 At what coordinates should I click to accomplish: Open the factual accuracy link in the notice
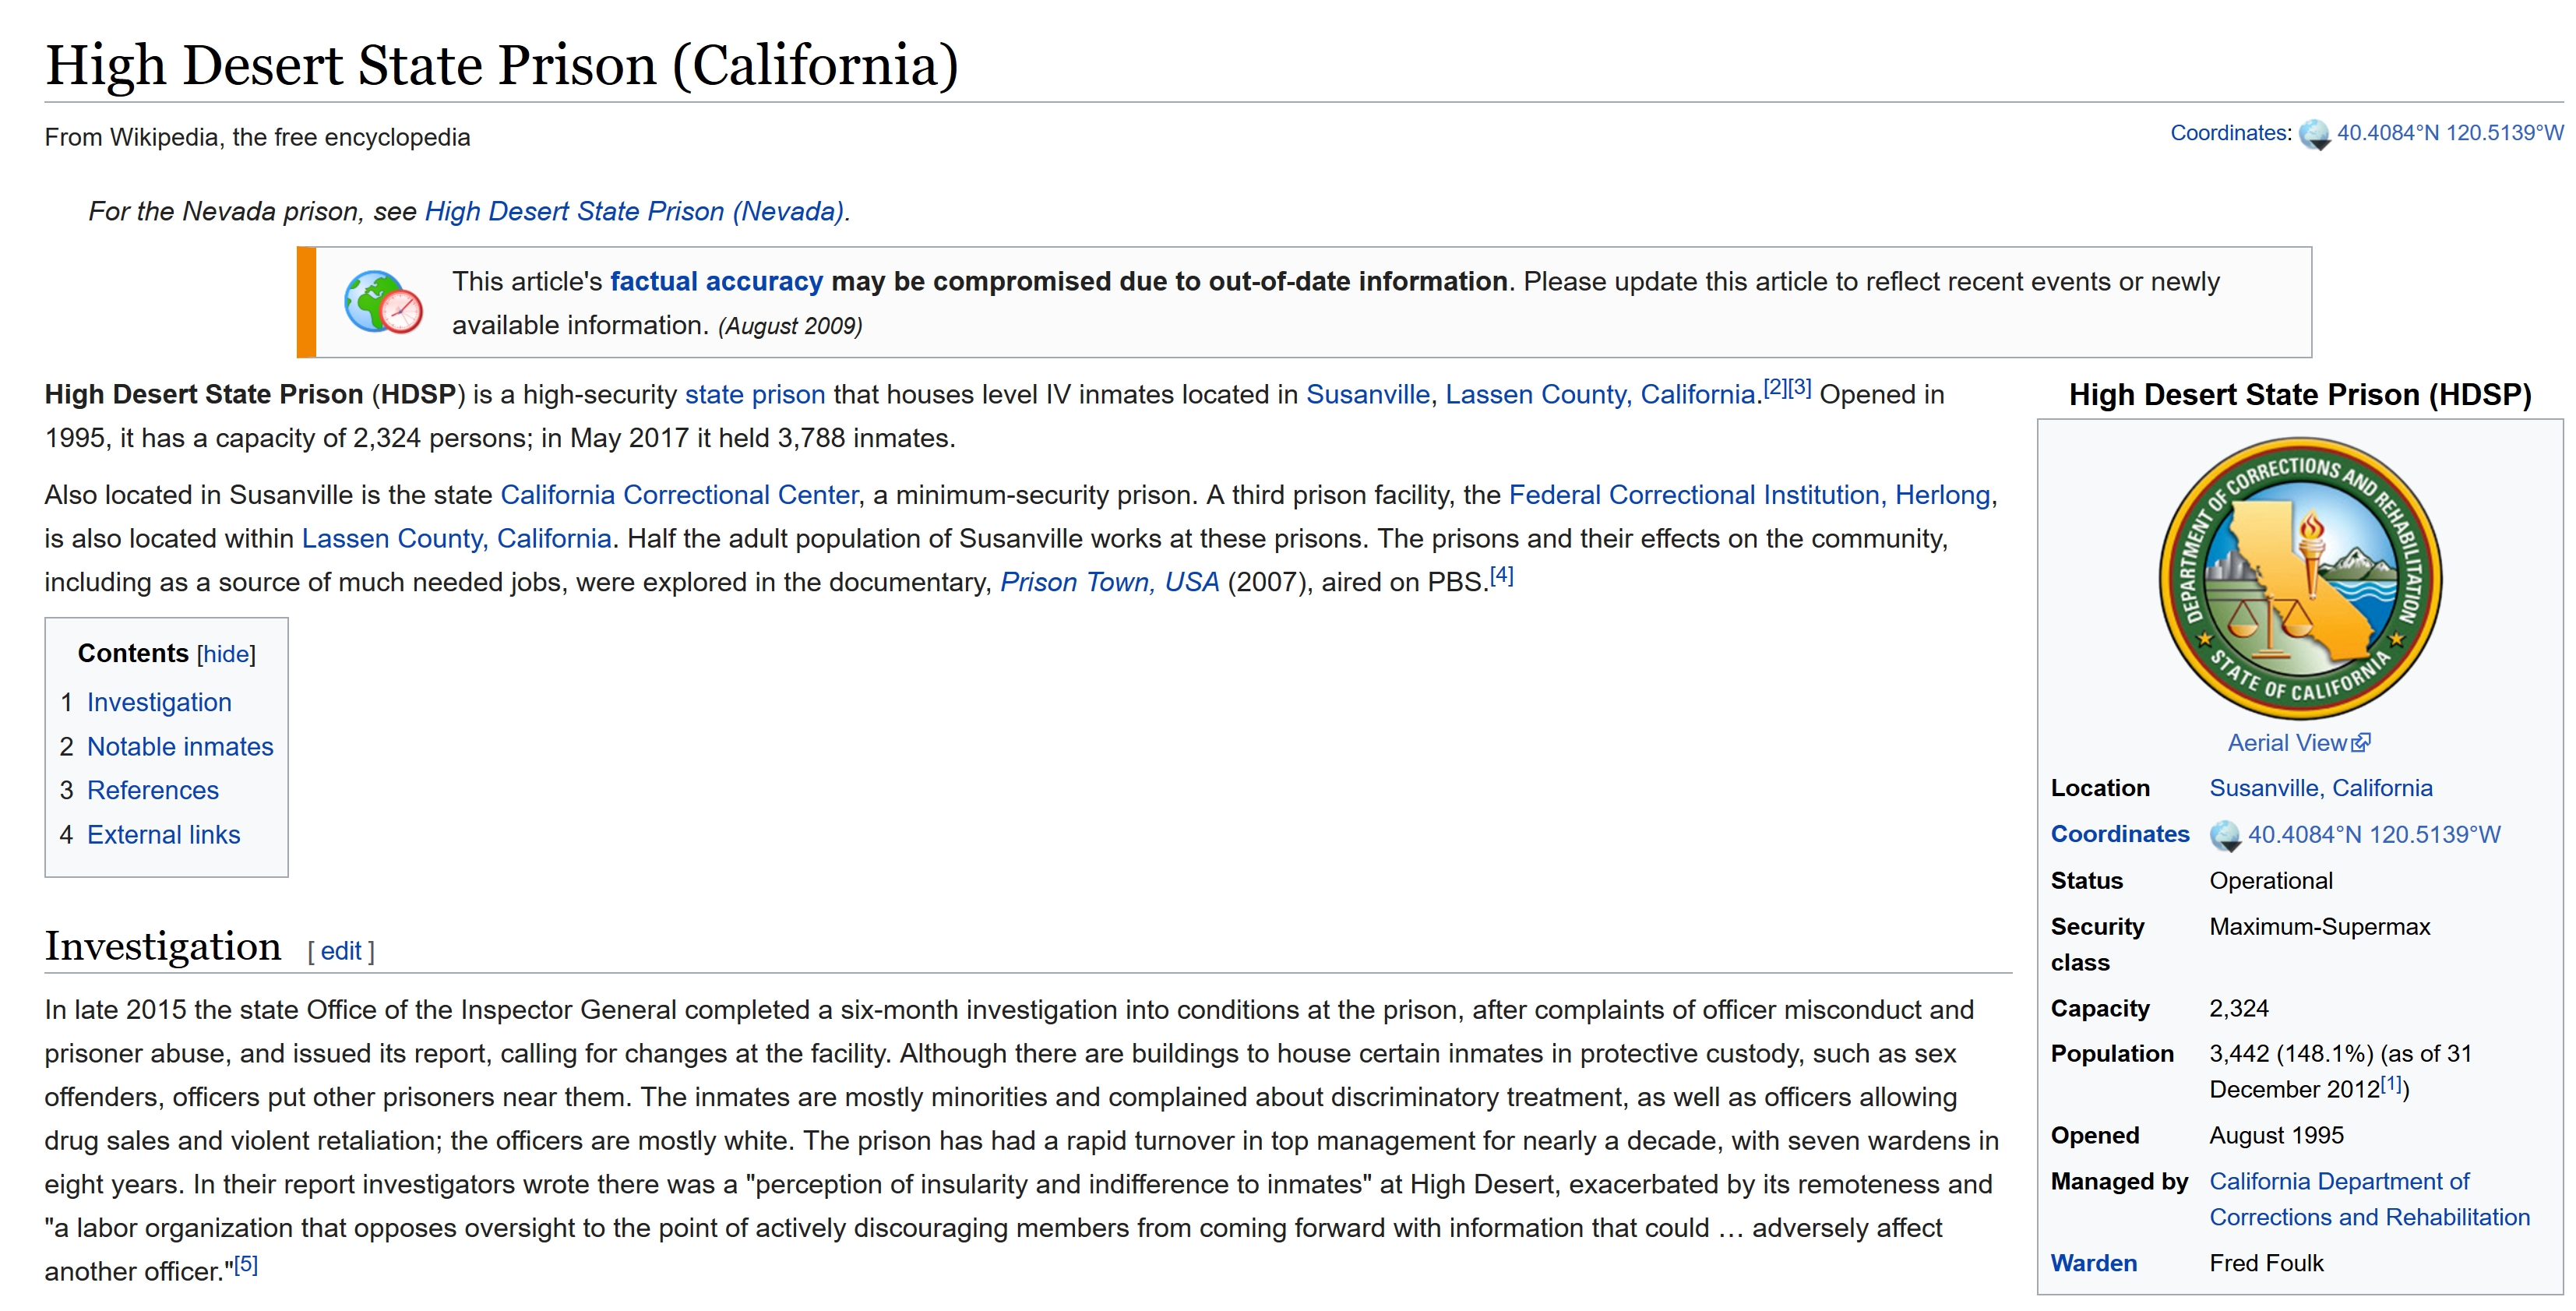716,281
